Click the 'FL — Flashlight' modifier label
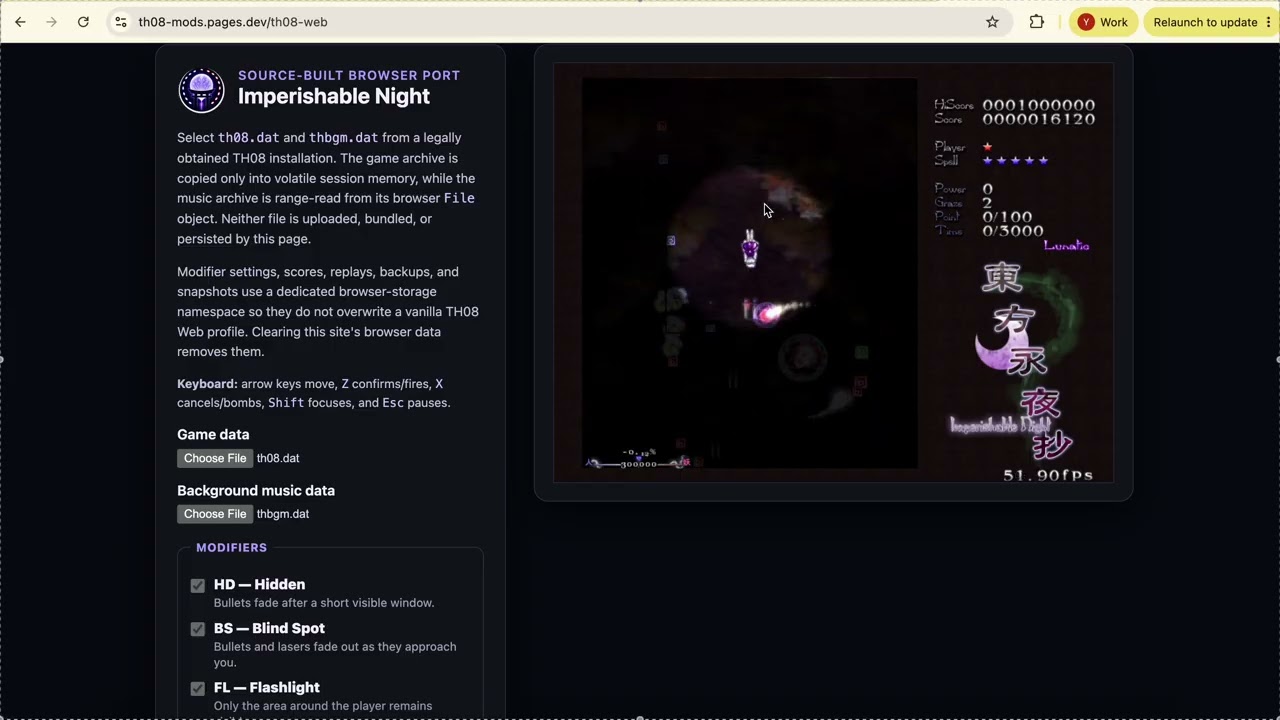 pos(267,687)
